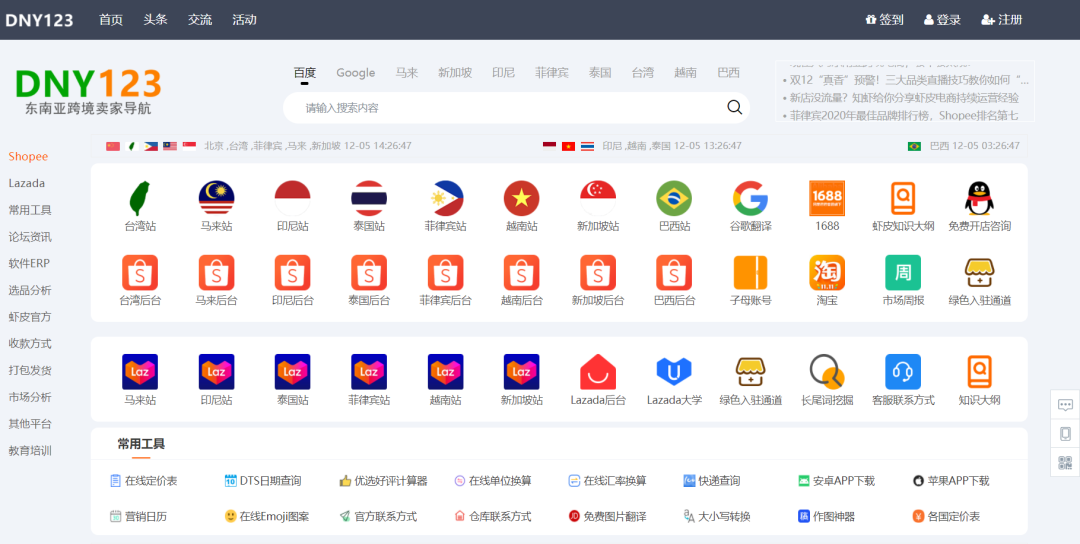1080x544 pixels.
Task: Open 虾皮知识大纲 icon
Action: pyautogui.click(x=903, y=198)
